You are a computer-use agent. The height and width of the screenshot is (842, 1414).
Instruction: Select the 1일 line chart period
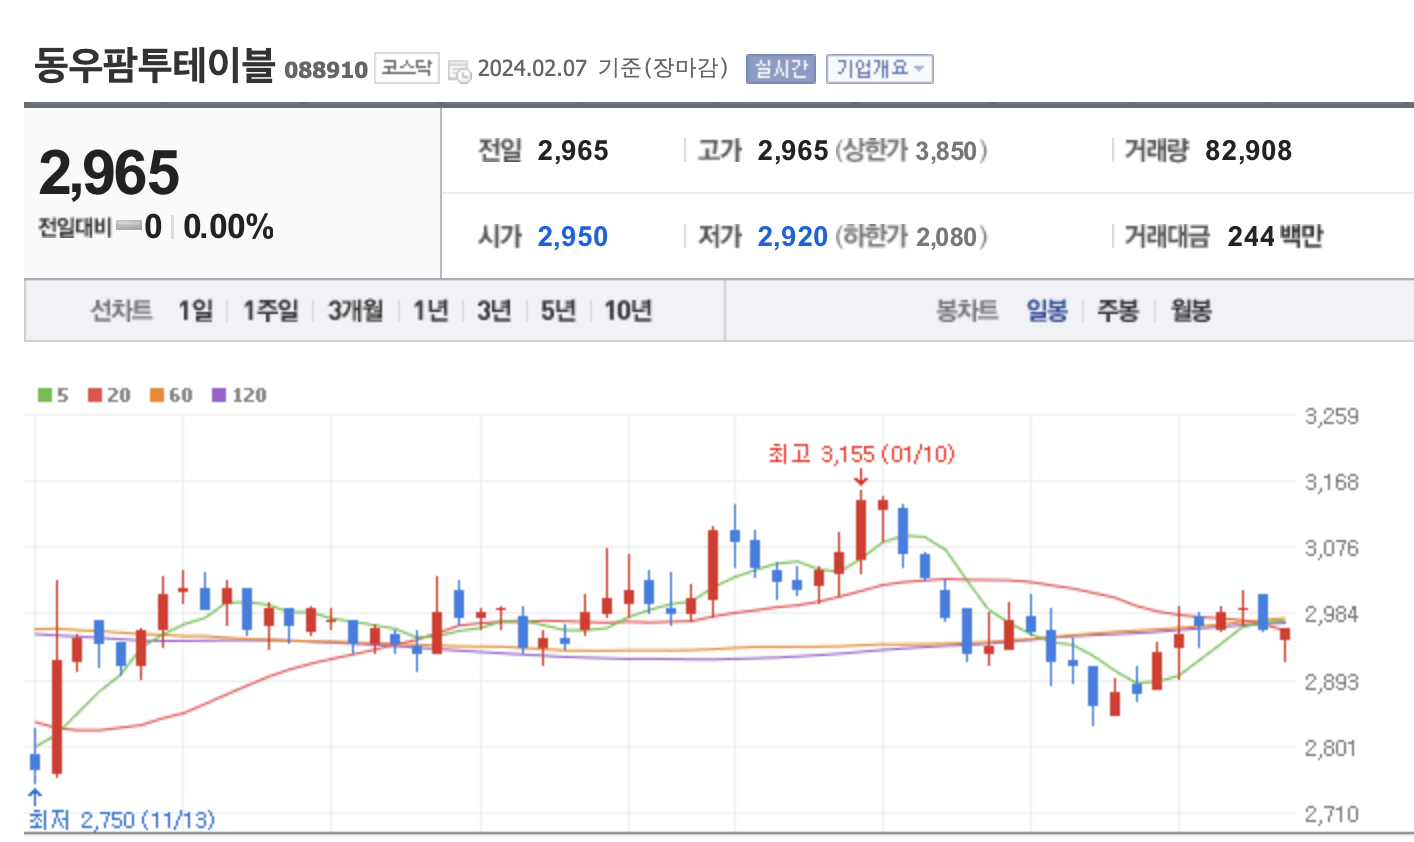(x=196, y=311)
